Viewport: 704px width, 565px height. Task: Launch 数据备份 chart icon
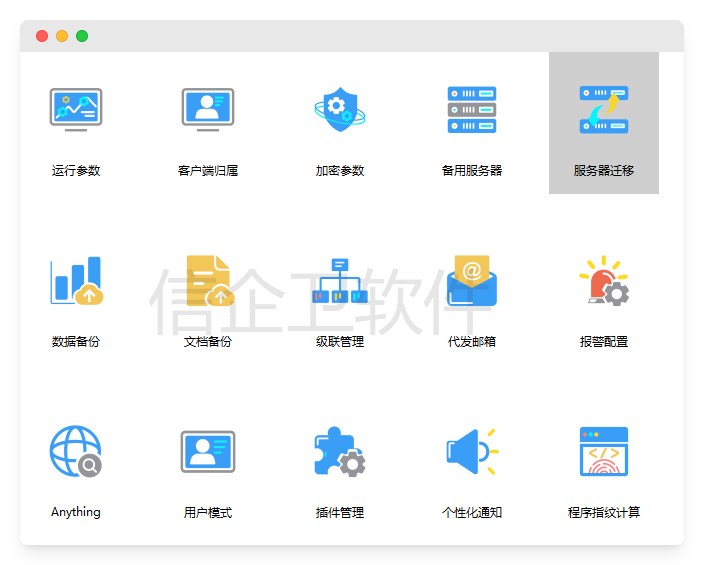point(76,281)
